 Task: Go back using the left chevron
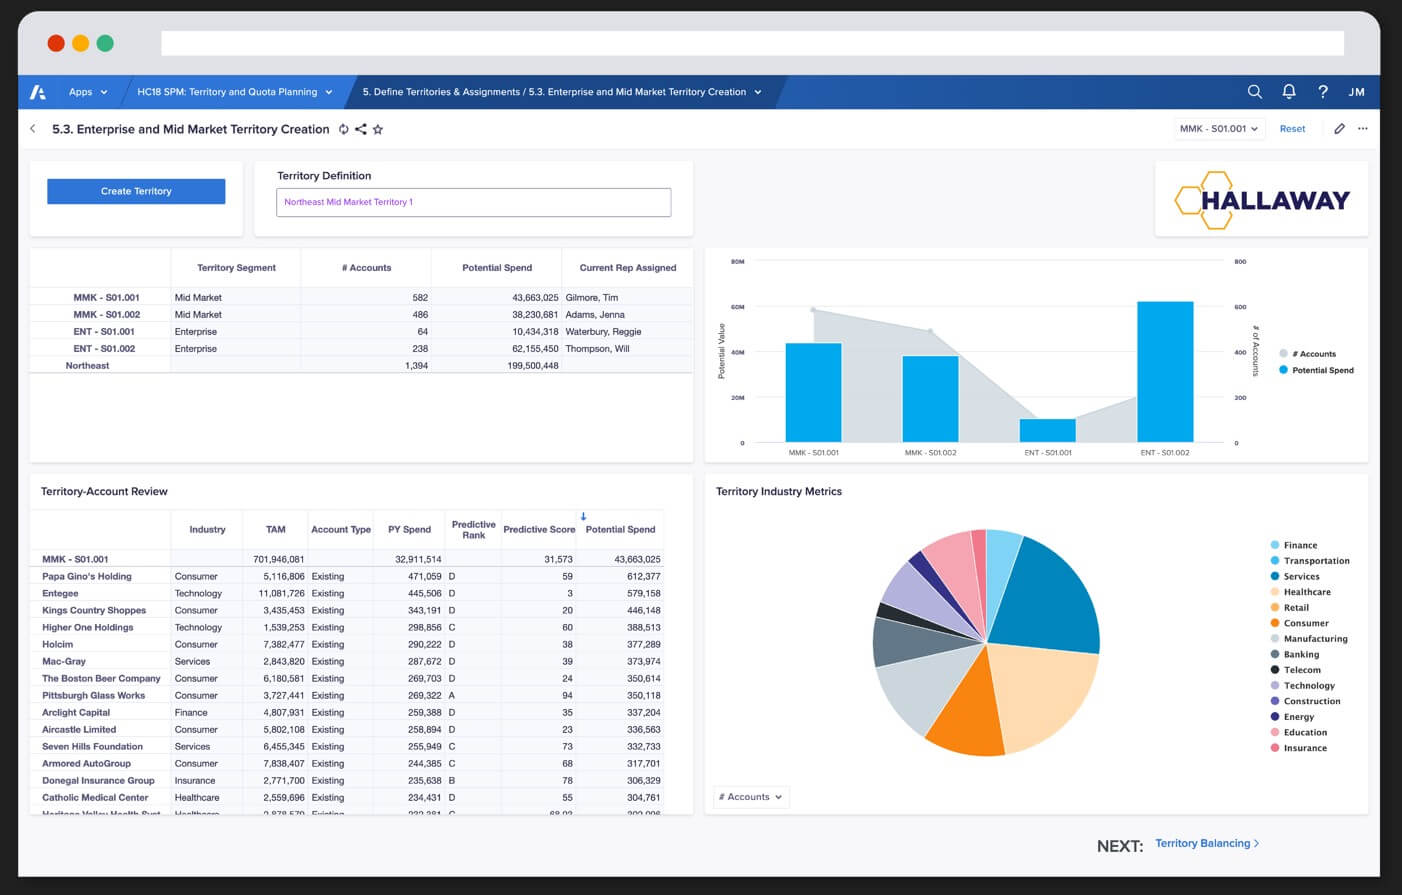[33, 129]
